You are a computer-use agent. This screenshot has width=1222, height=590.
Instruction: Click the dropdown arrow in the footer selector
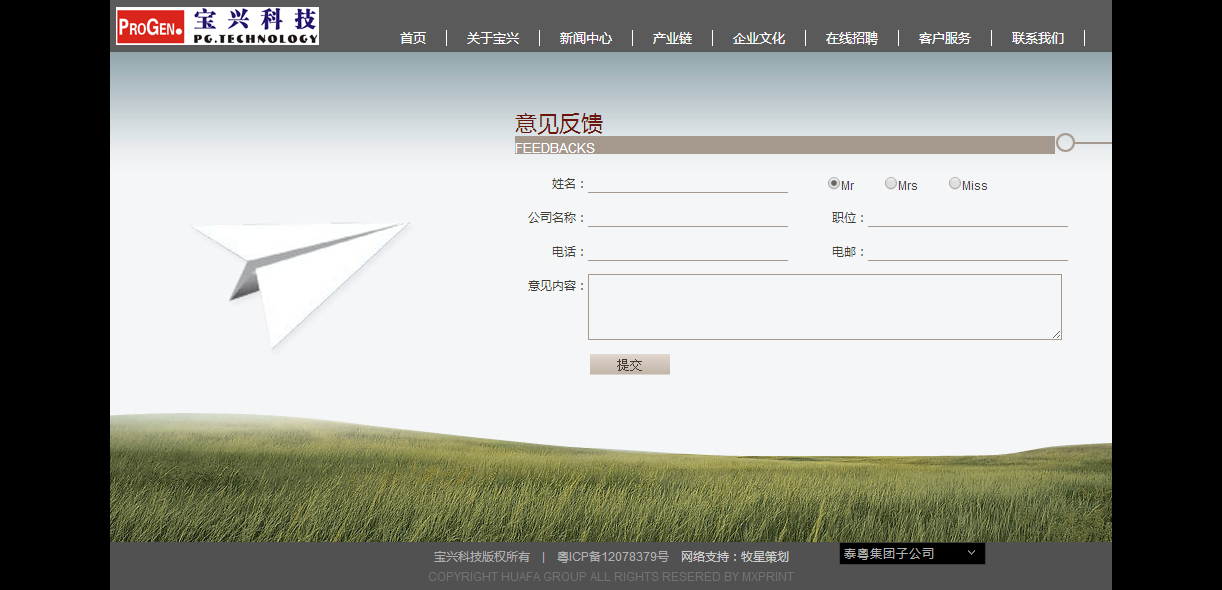point(969,553)
